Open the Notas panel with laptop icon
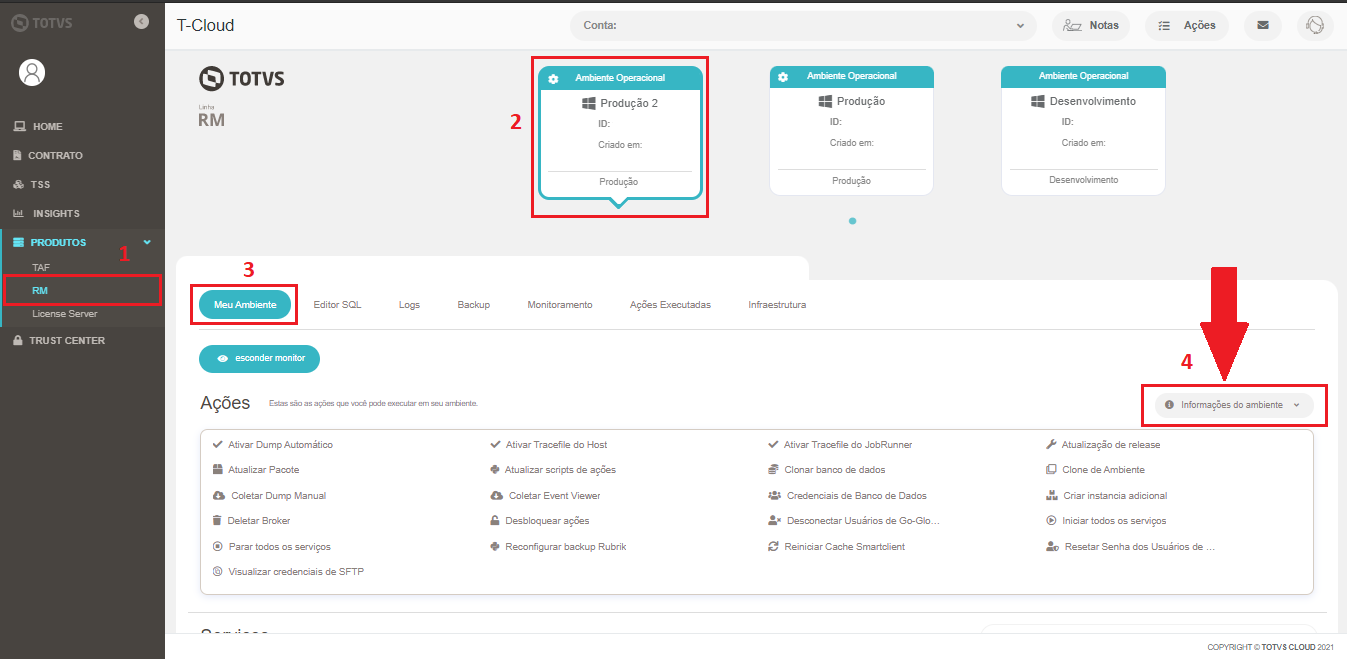This screenshot has height=659, width=1347. point(1090,25)
